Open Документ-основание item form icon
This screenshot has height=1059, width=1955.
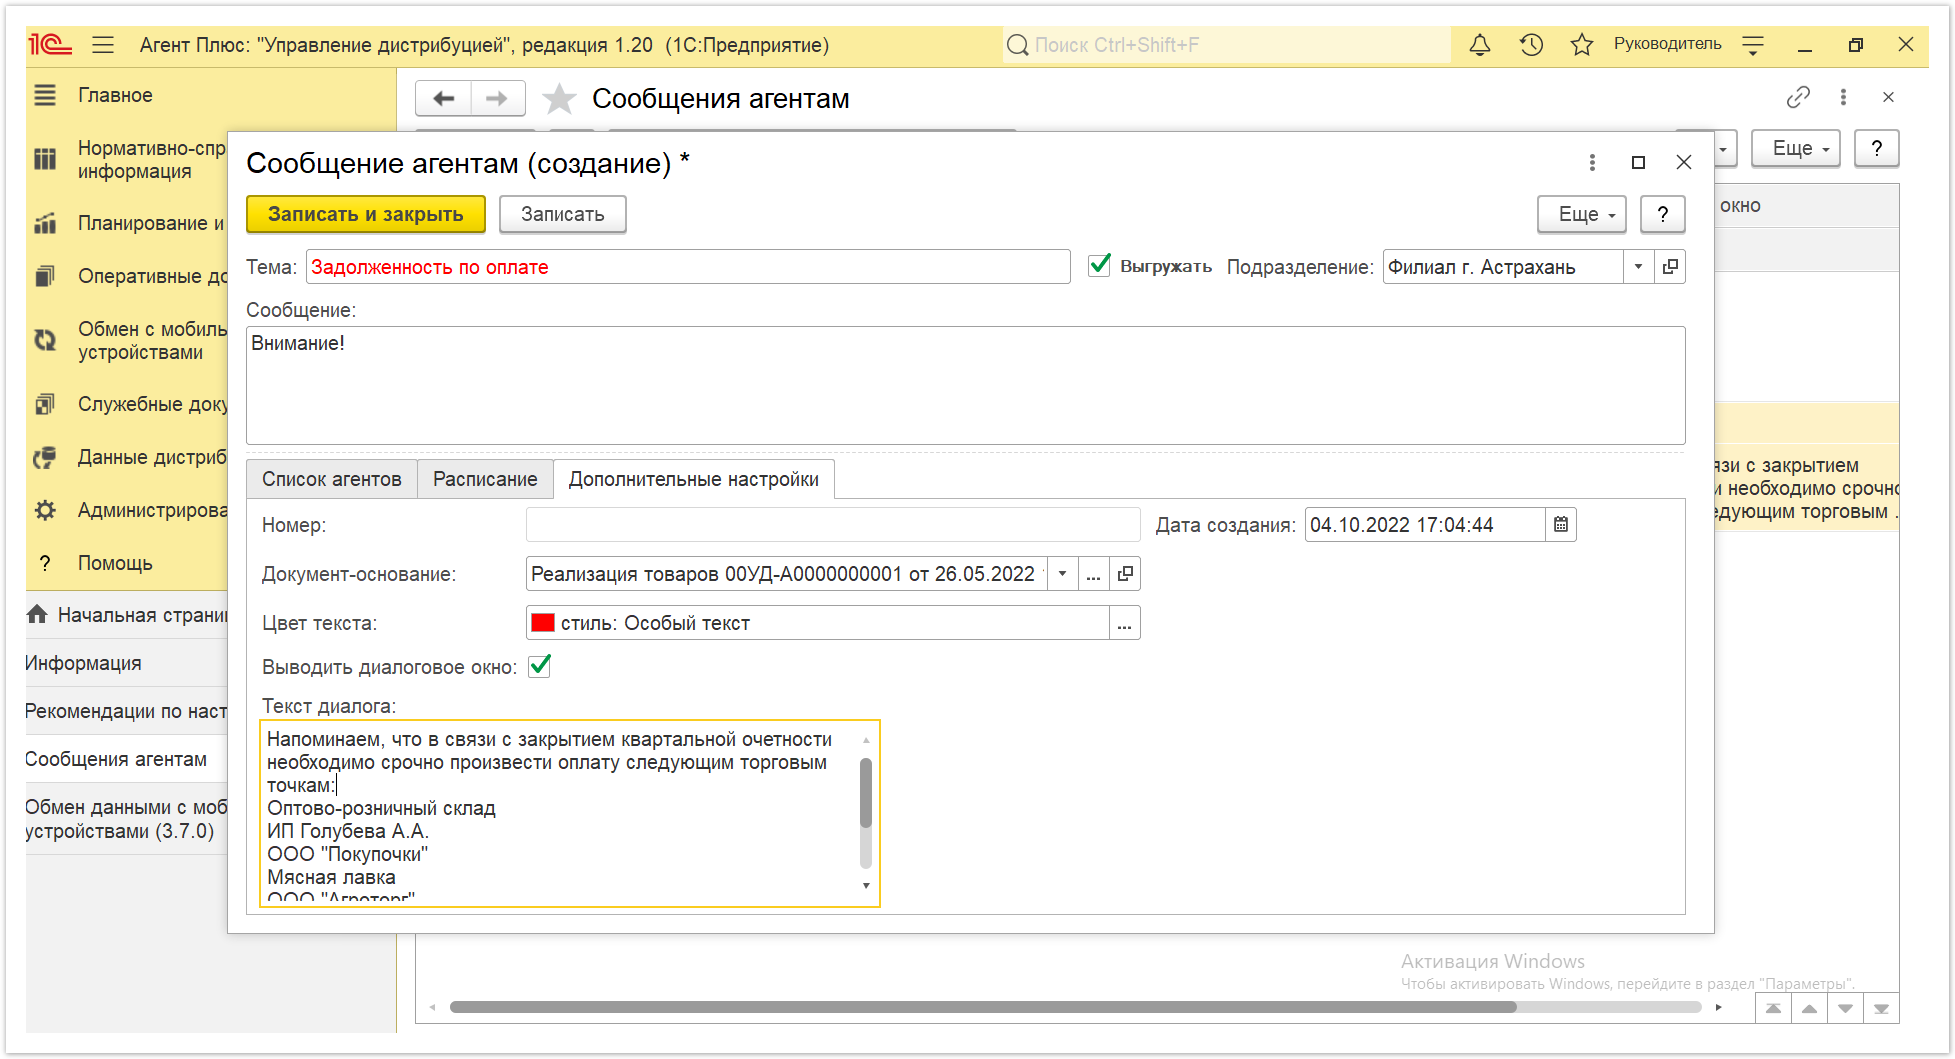[x=1125, y=574]
